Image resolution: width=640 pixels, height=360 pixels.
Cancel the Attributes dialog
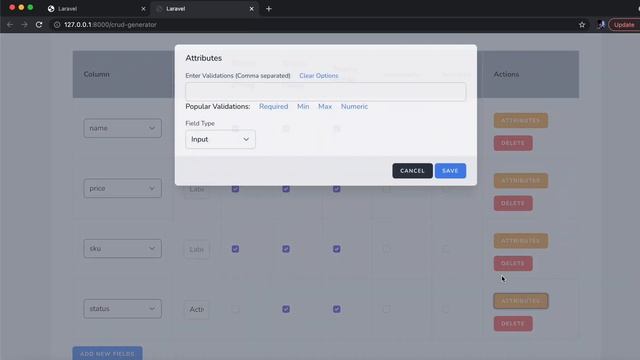(412, 171)
